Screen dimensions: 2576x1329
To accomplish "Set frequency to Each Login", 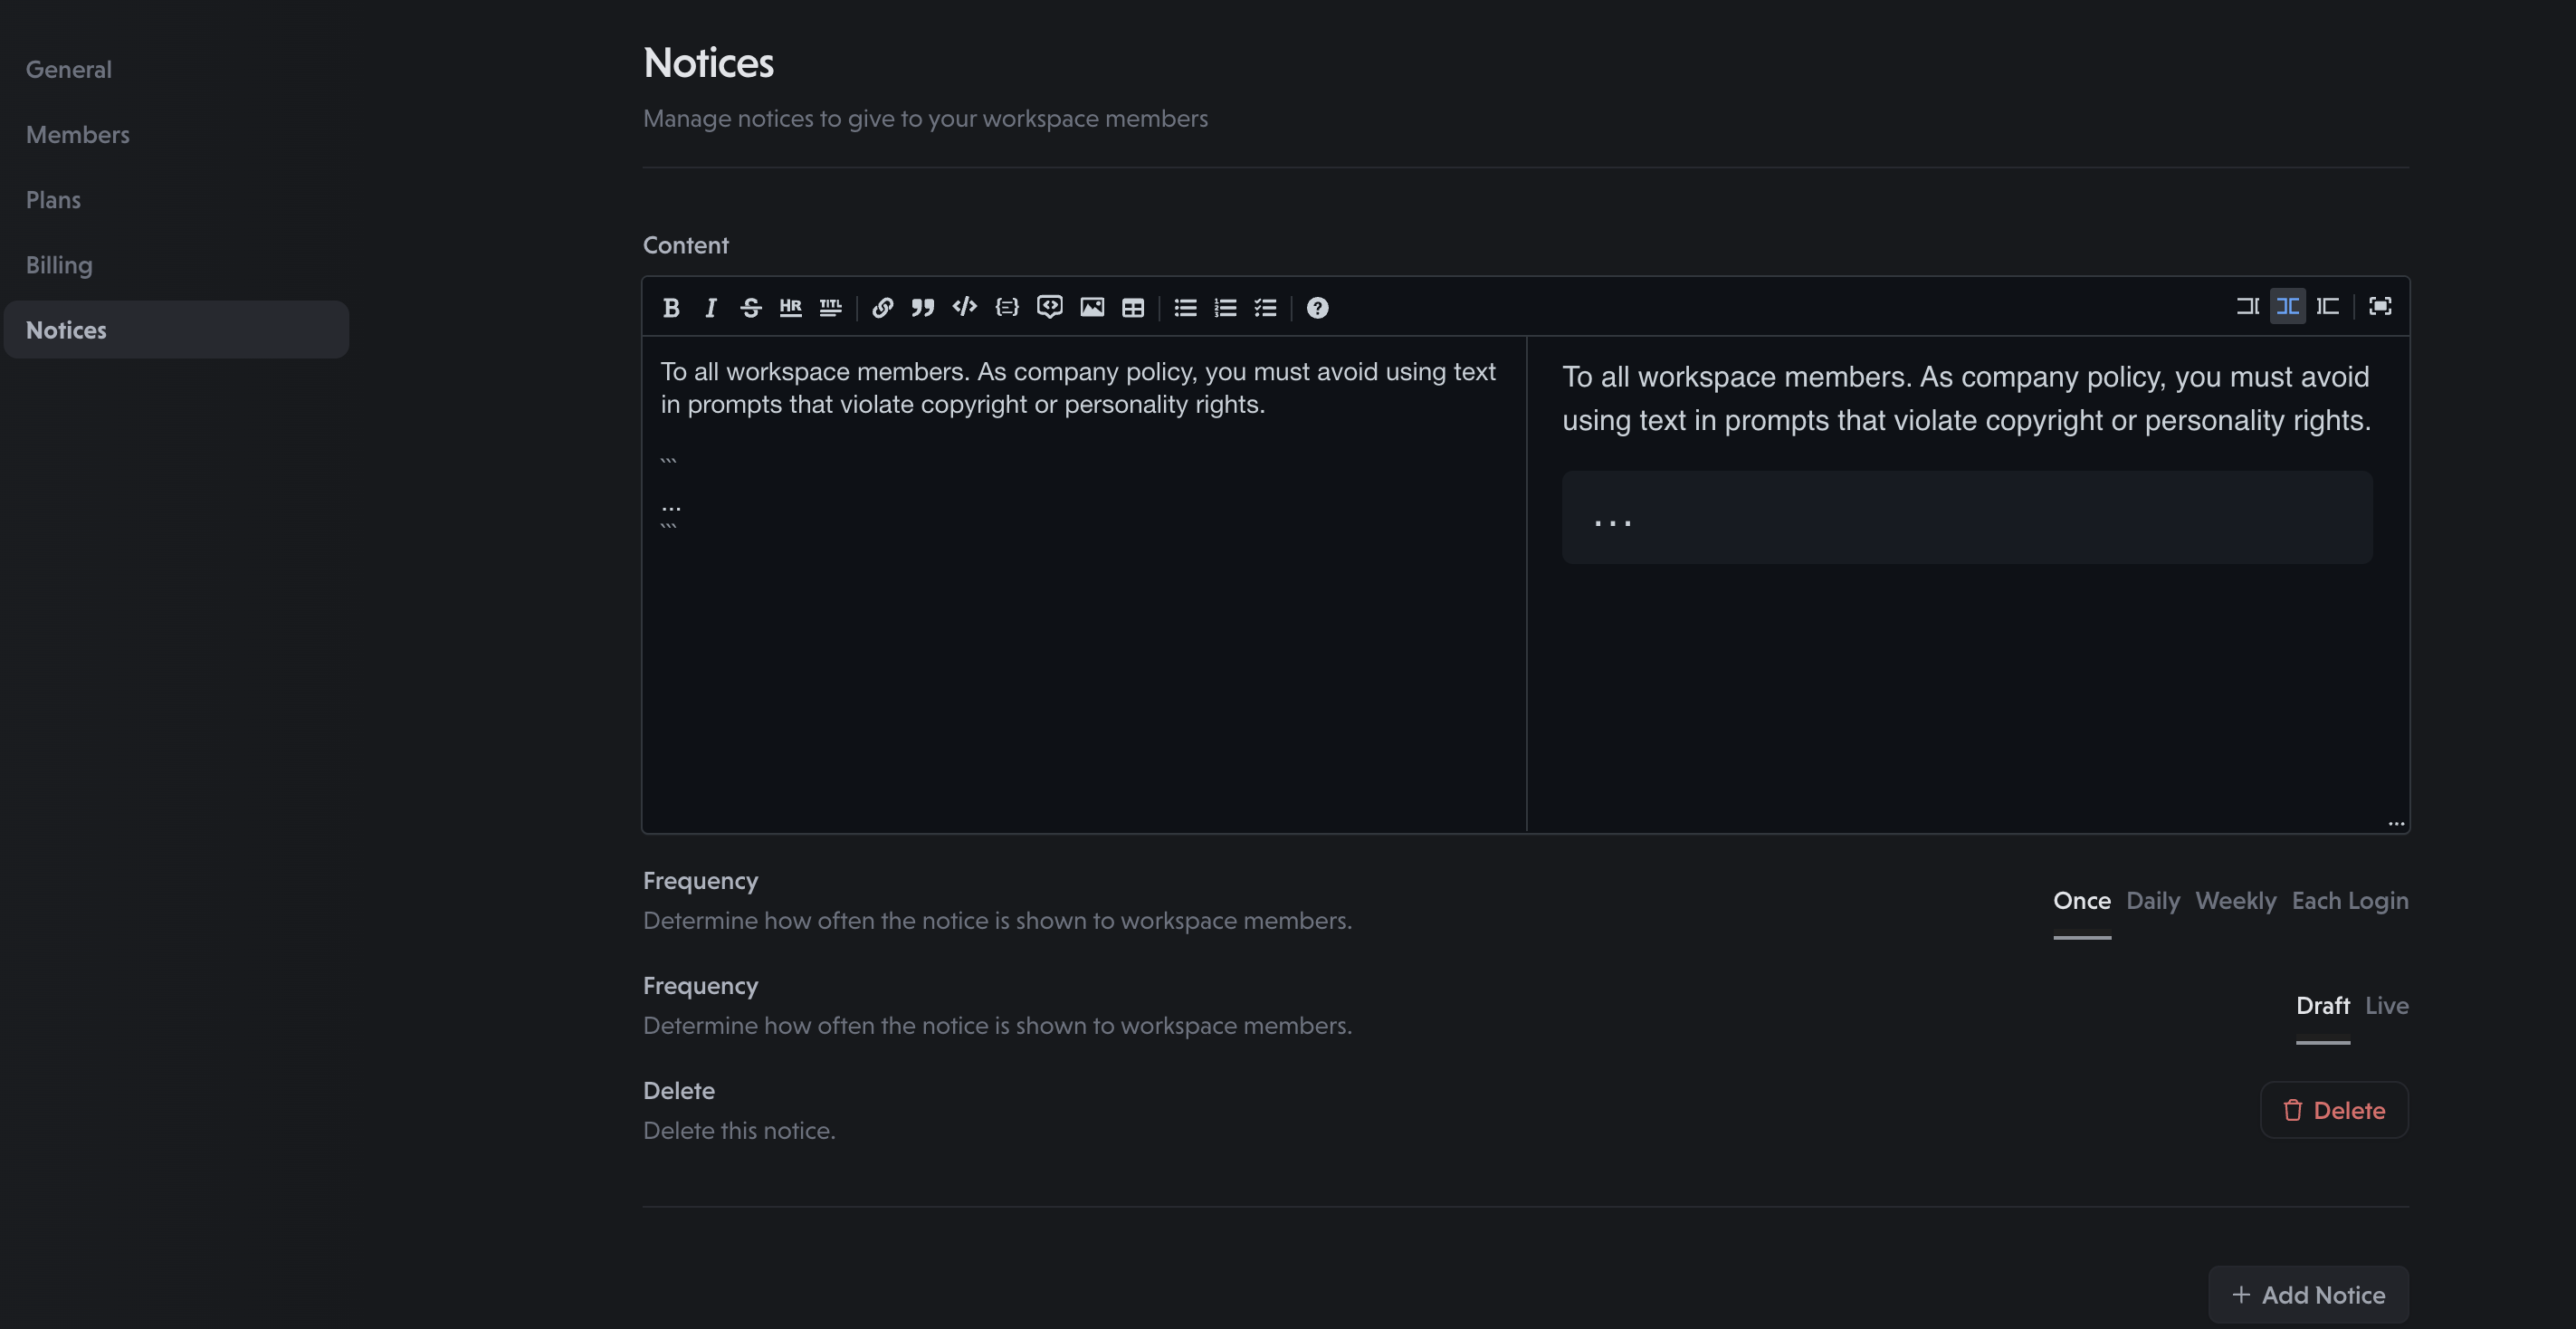I will click(2349, 900).
